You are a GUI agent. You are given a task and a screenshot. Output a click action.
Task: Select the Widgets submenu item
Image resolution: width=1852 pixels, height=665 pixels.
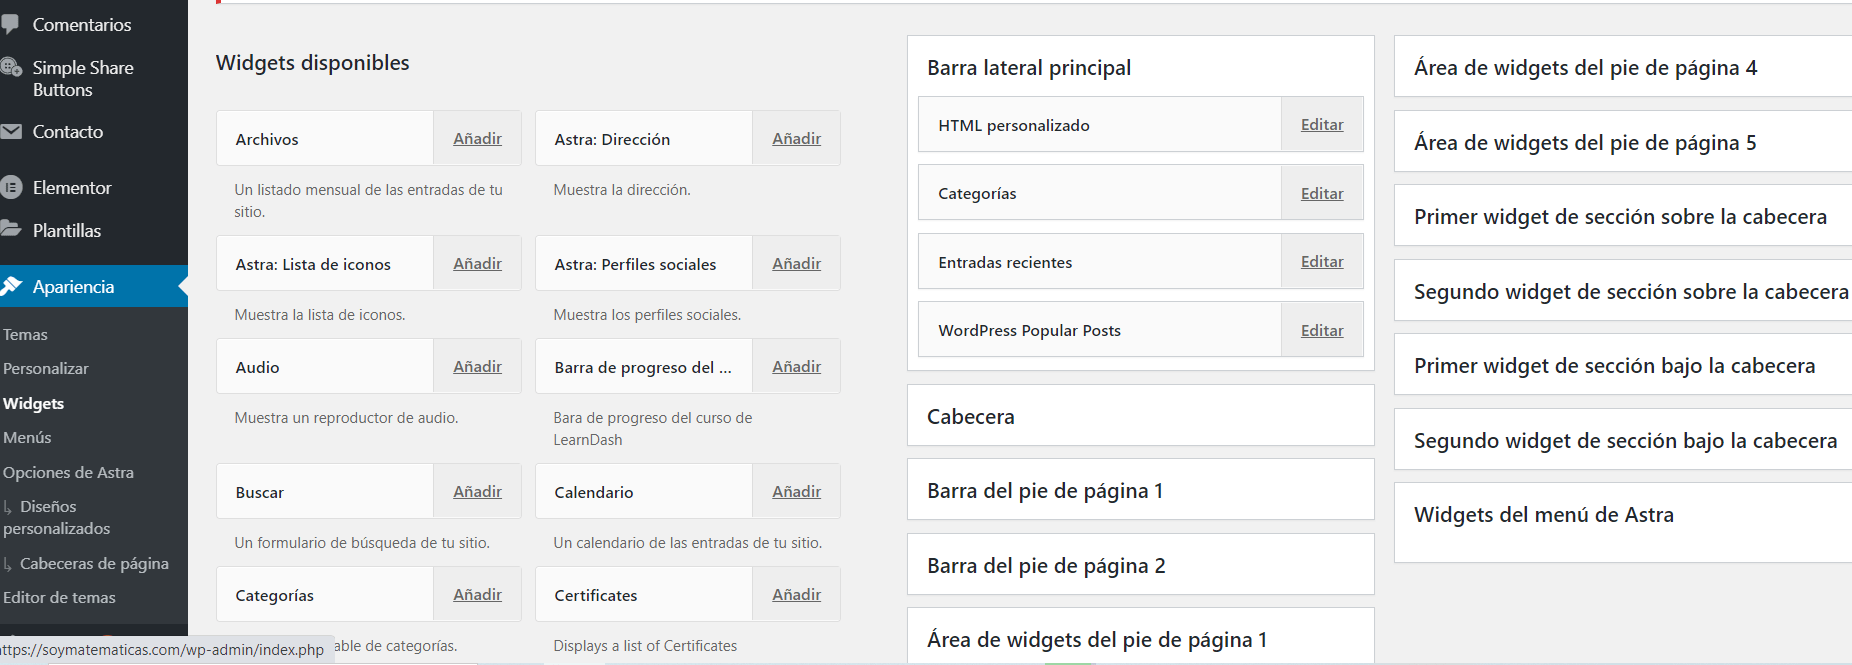(x=33, y=403)
